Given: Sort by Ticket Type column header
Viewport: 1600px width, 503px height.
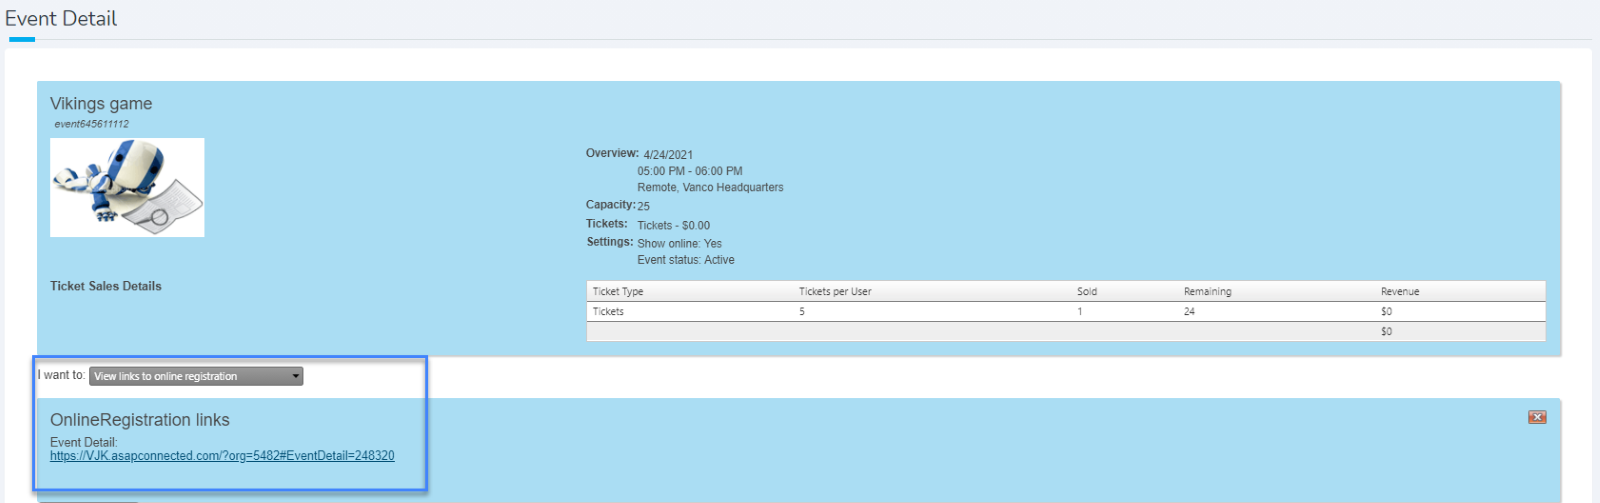Looking at the screenshot, I should 618,292.
